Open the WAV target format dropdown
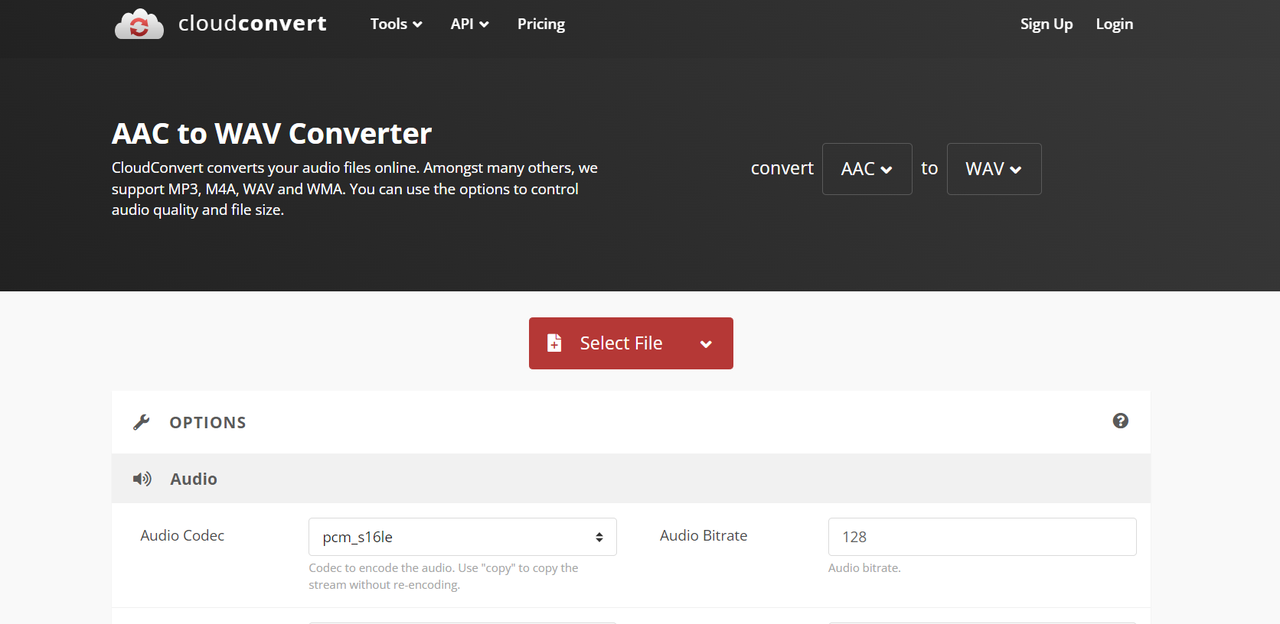Viewport: 1280px width, 624px height. pyautogui.click(x=994, y=169)
